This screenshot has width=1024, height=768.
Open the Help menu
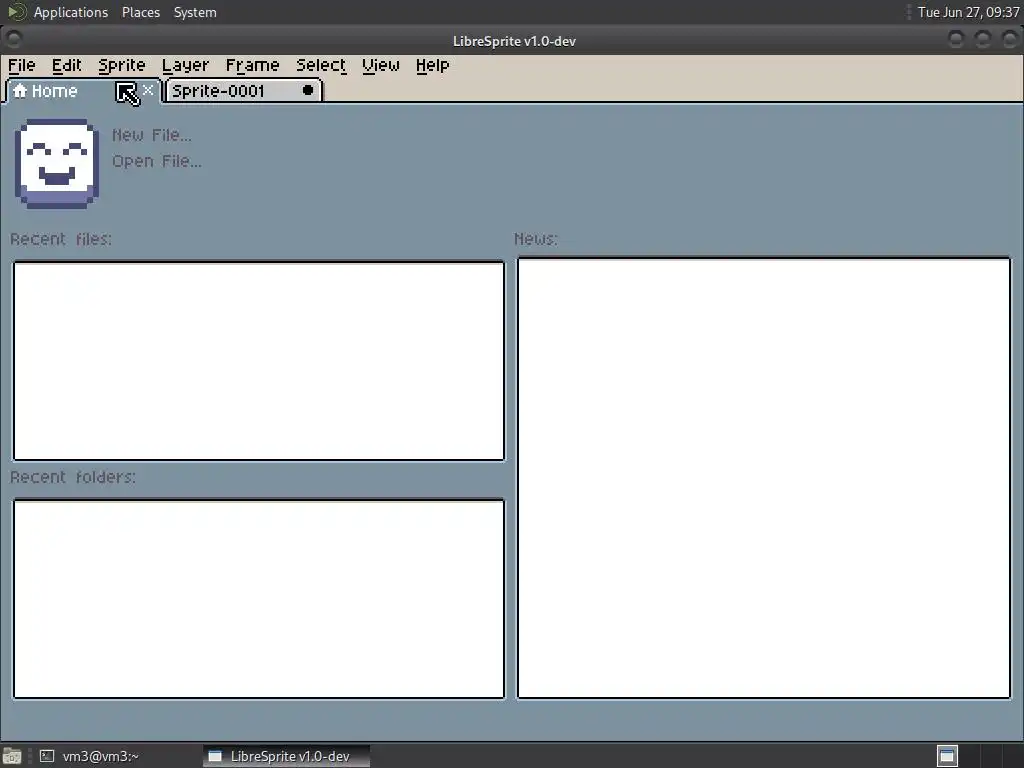[432, 65]
